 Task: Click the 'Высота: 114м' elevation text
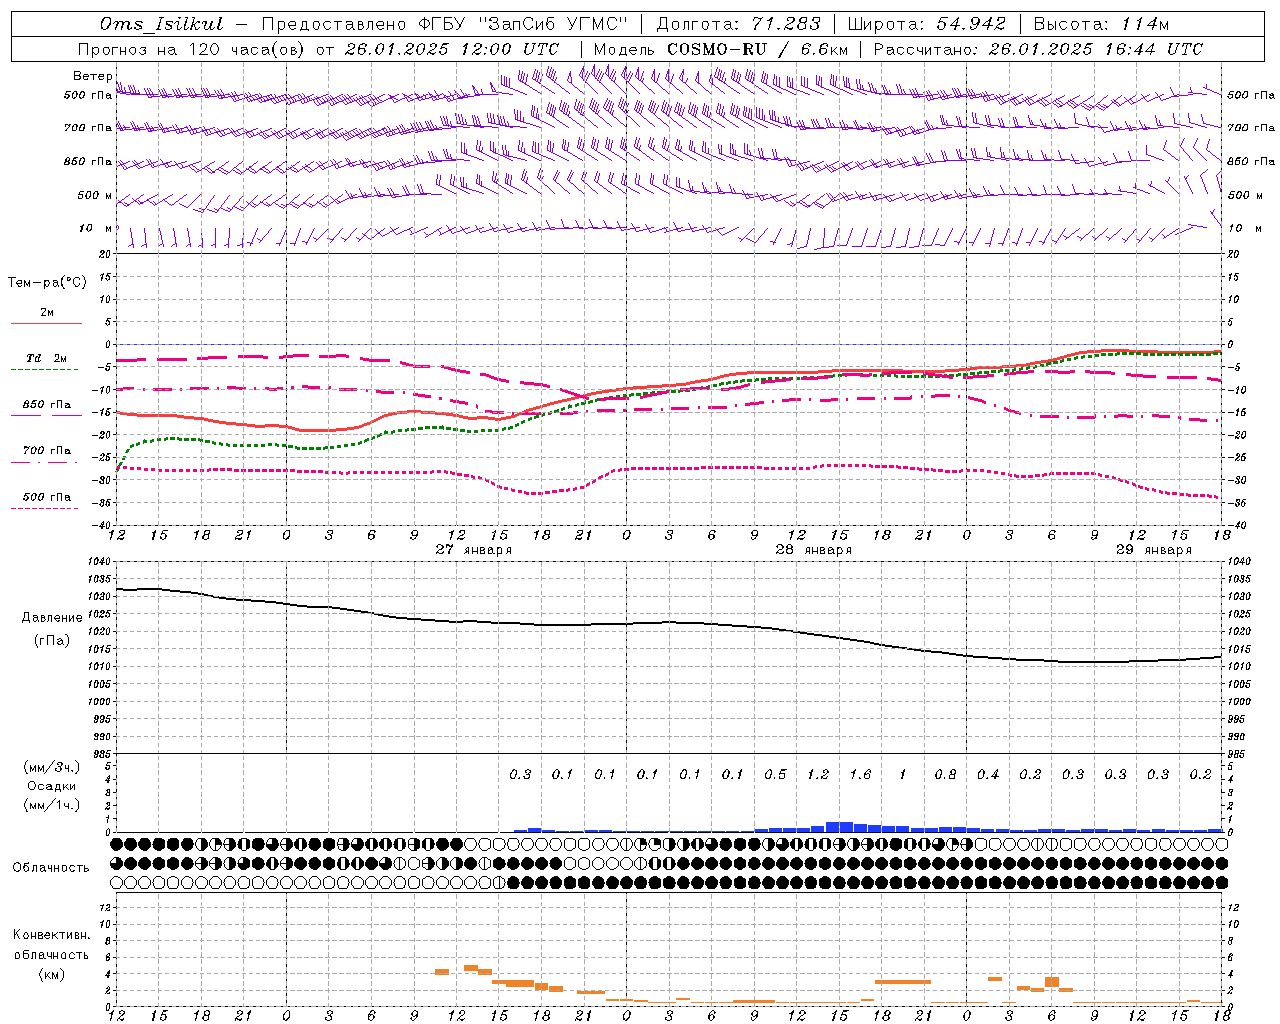1101,24
